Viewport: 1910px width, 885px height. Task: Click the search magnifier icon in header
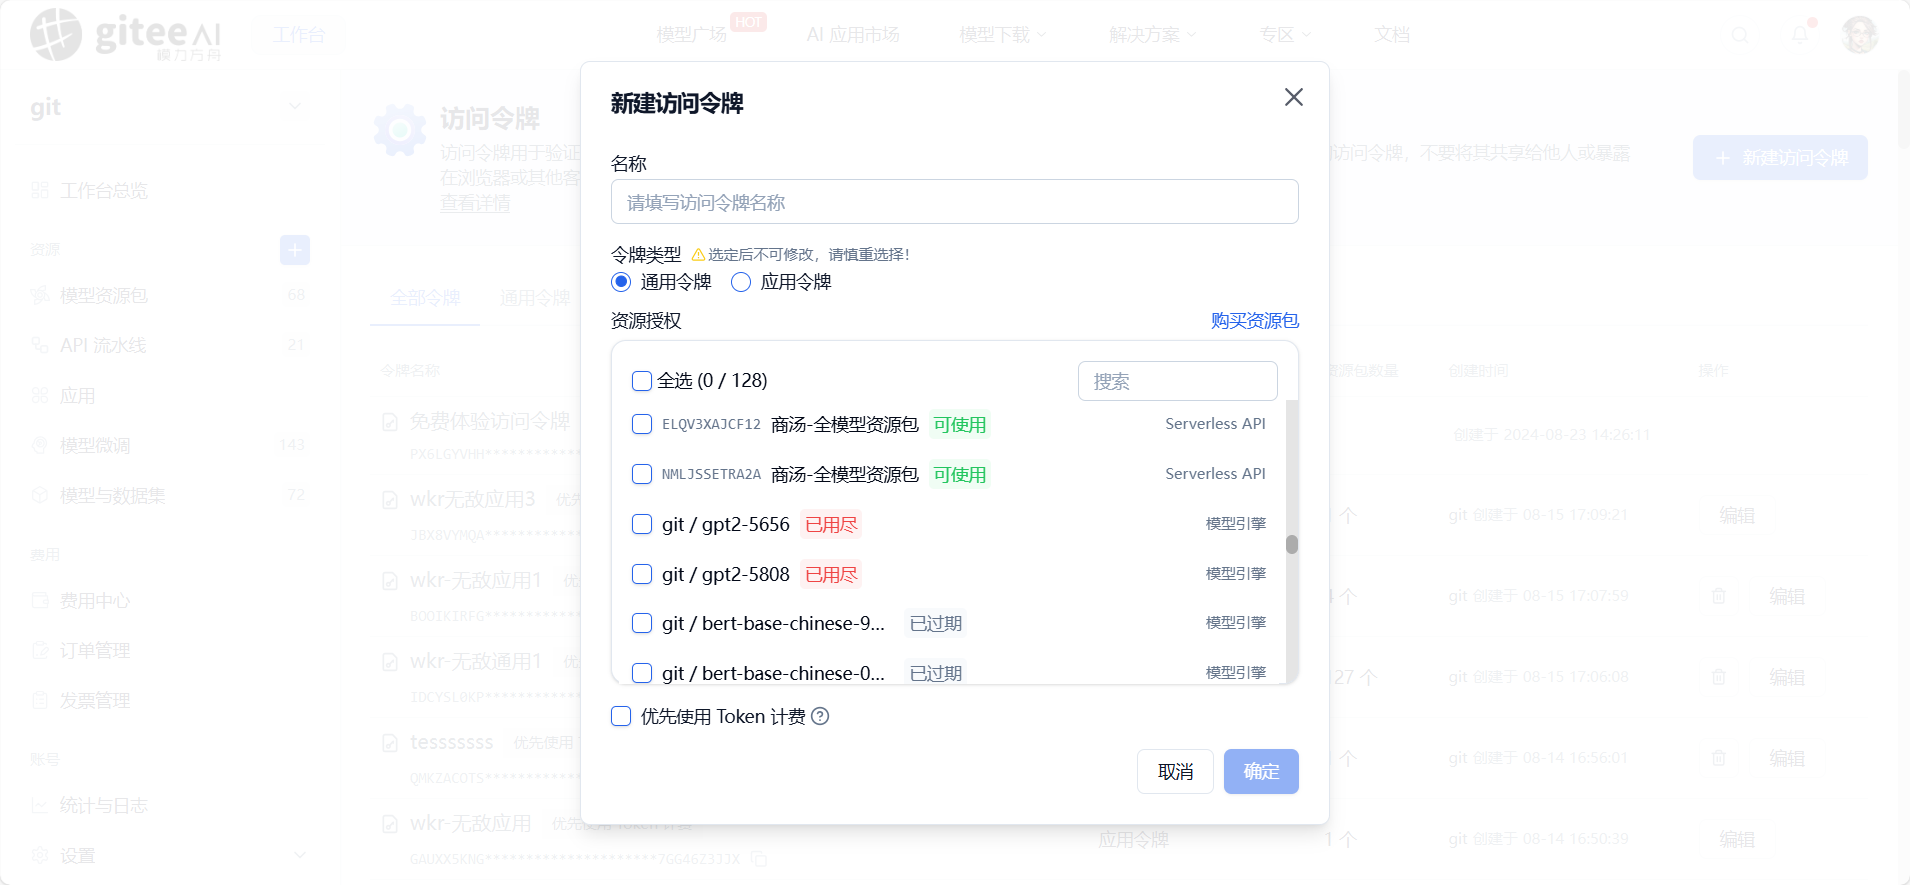pos(1740,35)
